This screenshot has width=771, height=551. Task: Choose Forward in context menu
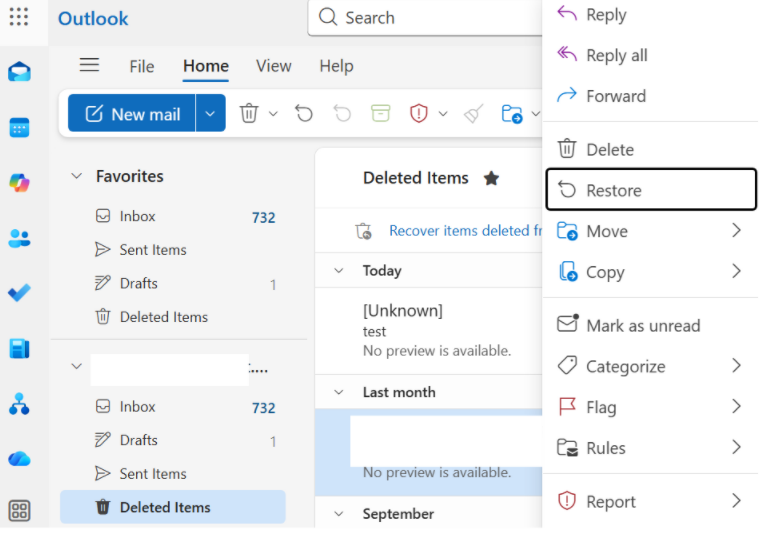click(x=651, y=96)
